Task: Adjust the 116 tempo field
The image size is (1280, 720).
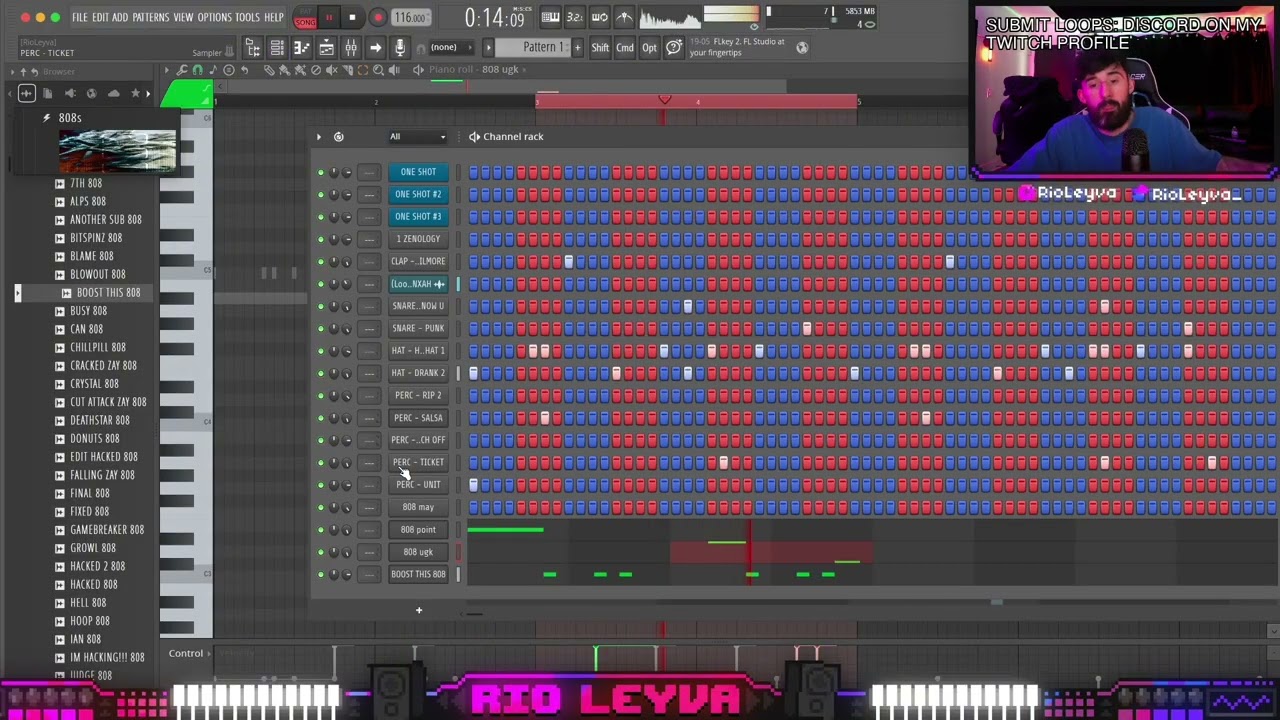Action: coord(410,17)
